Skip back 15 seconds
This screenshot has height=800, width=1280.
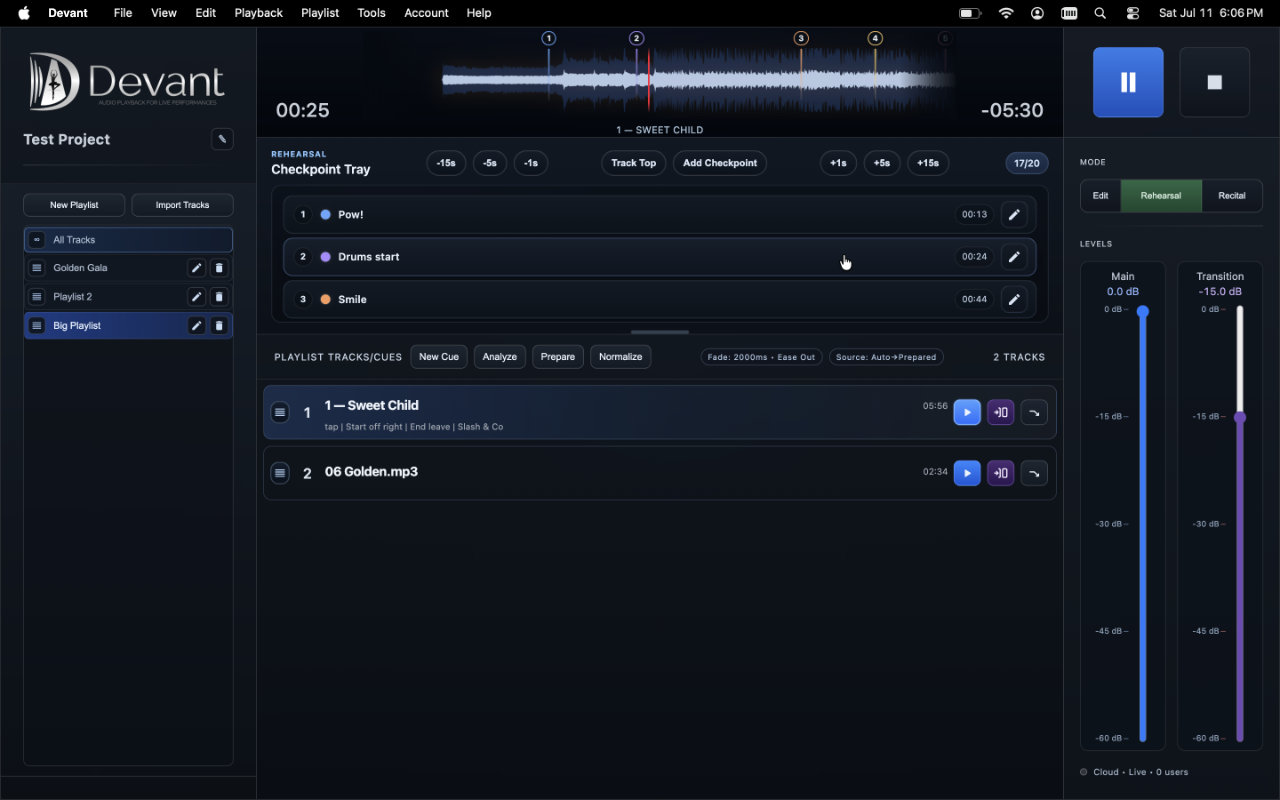446,163
